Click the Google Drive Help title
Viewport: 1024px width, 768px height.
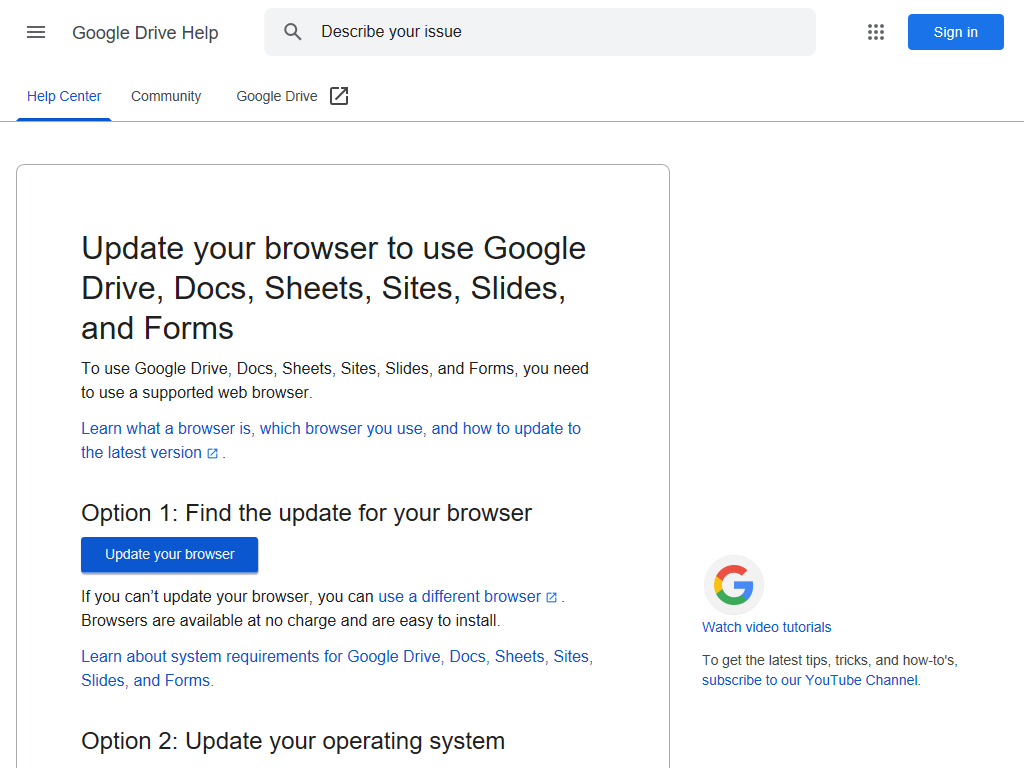(145, 33)
